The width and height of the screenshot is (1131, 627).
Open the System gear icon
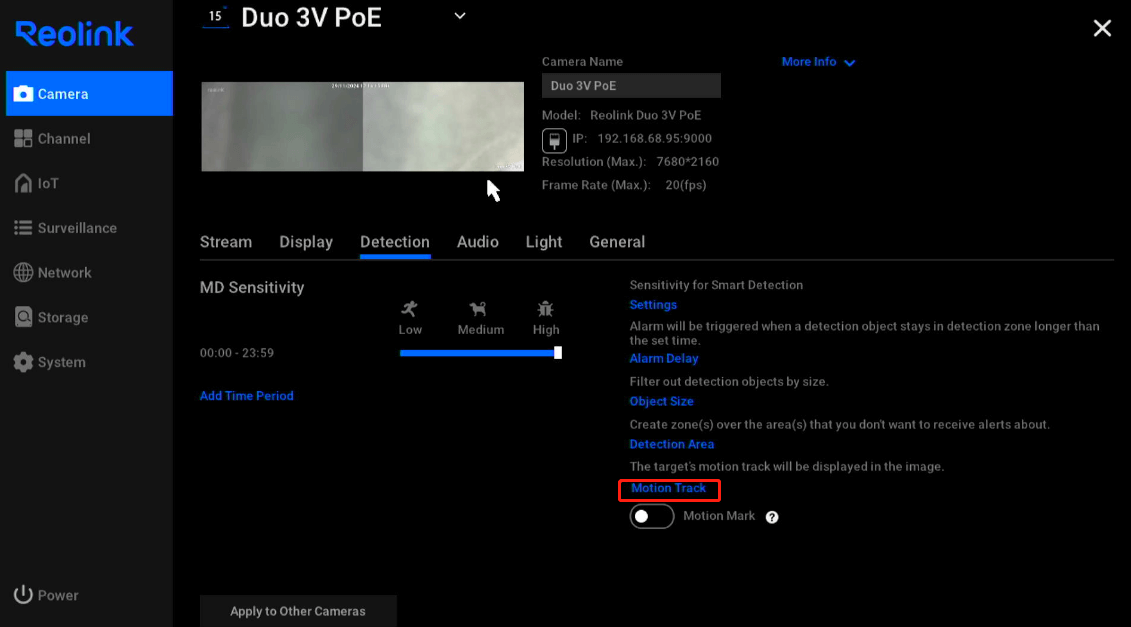pyautogui.click(x=23, y=362)
